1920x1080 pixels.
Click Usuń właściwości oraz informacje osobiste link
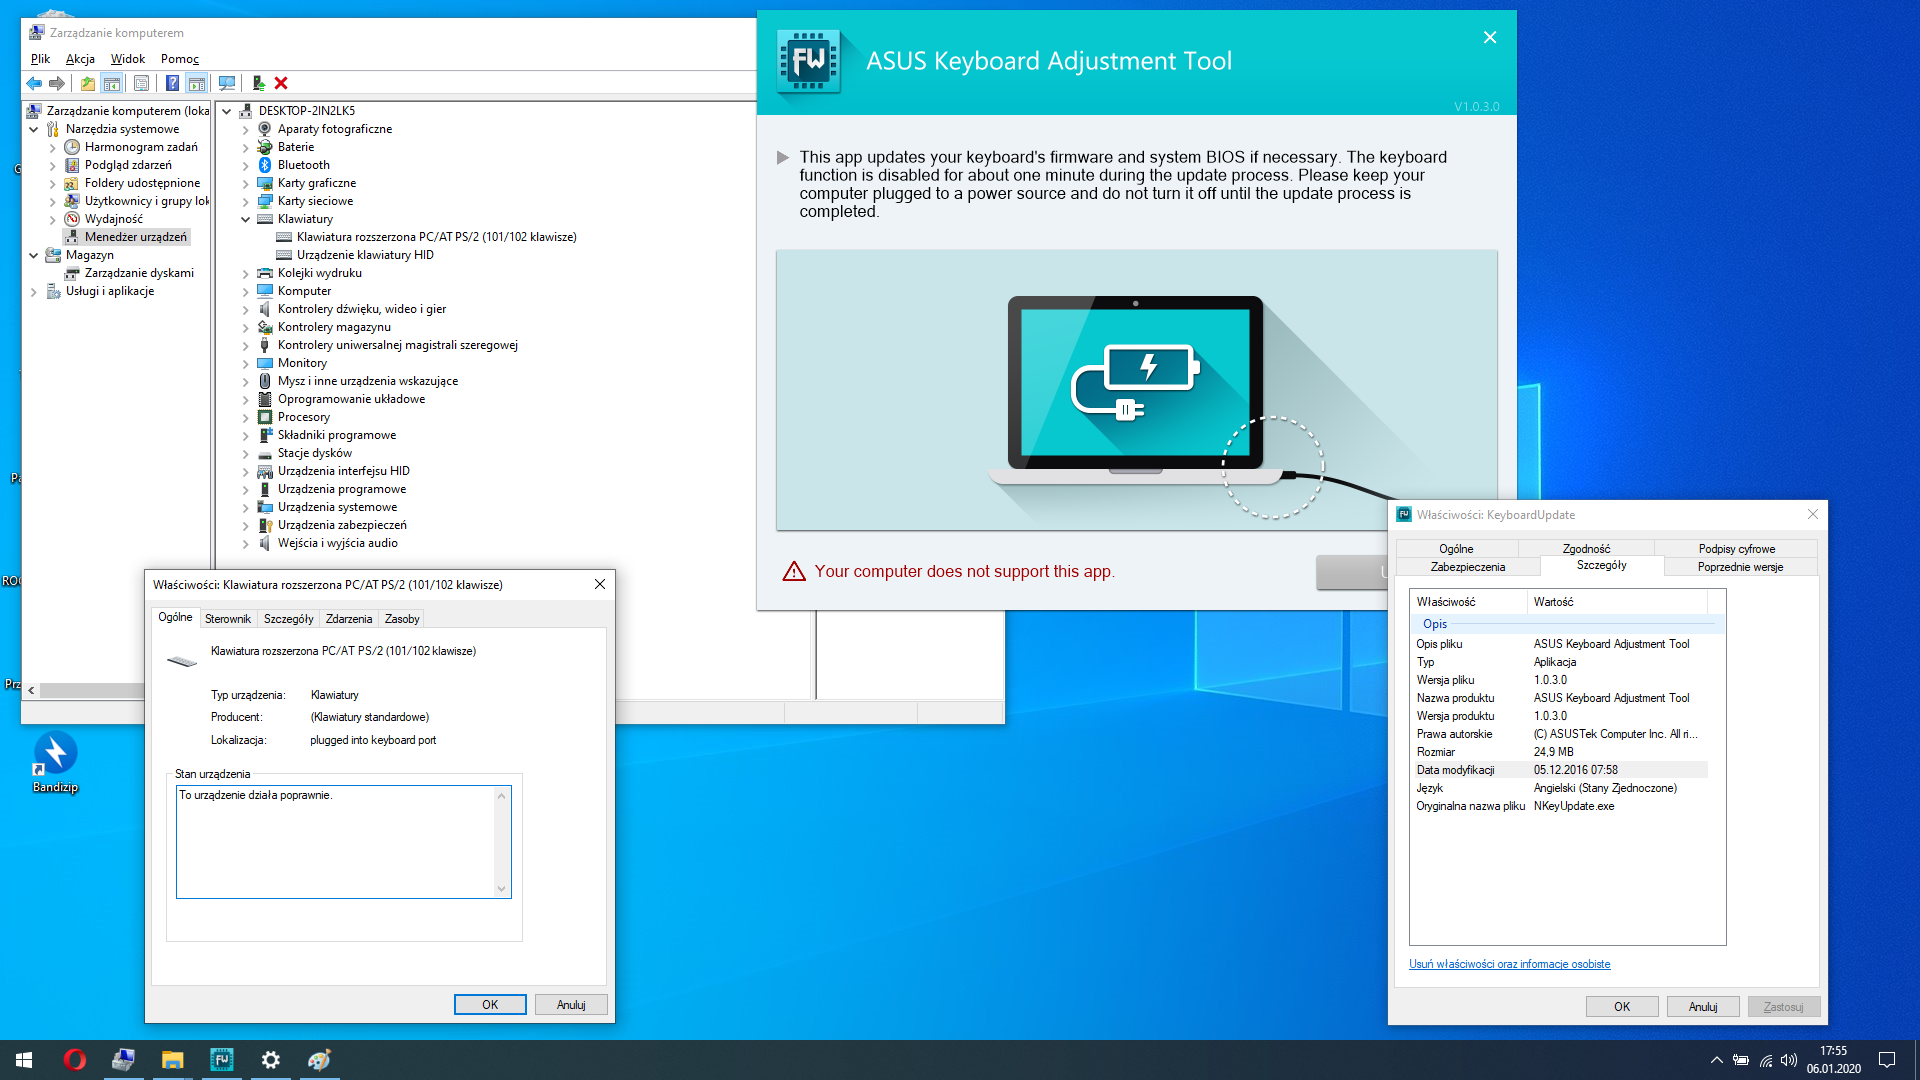pyautogui.click(x=1509, y=963)
